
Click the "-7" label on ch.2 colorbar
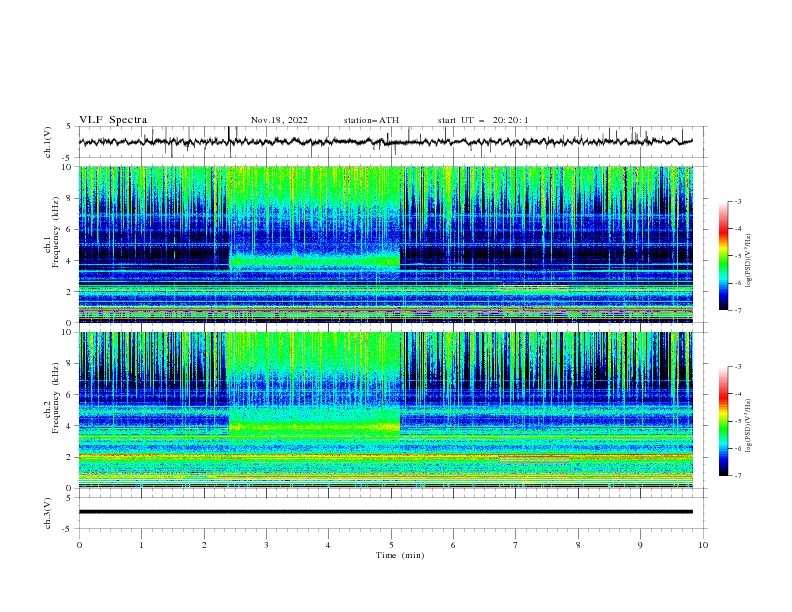click(737, 475)
